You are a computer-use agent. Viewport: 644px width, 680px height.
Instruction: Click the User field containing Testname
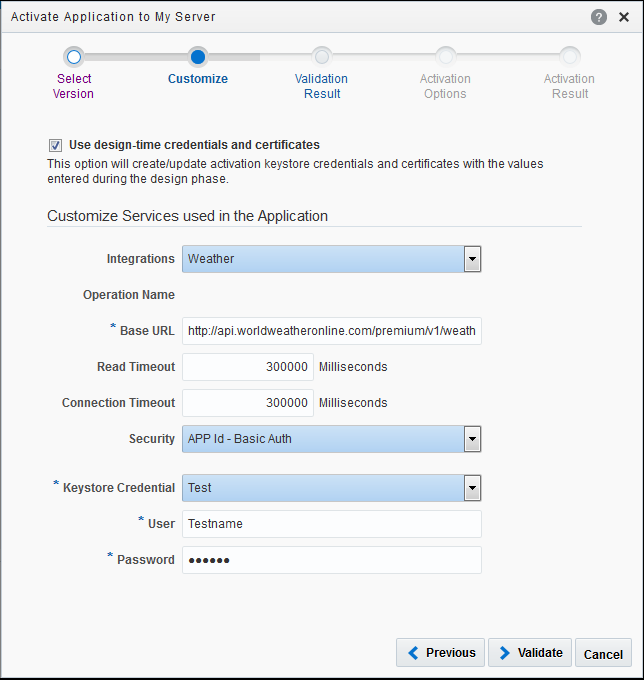click(x=332, y=524)
